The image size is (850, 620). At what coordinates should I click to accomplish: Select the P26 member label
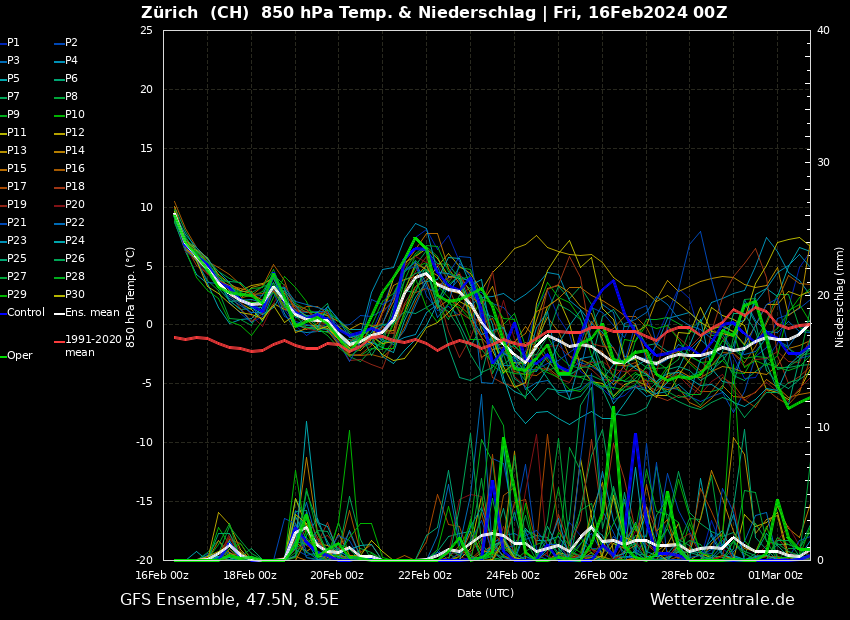[75, 259]
